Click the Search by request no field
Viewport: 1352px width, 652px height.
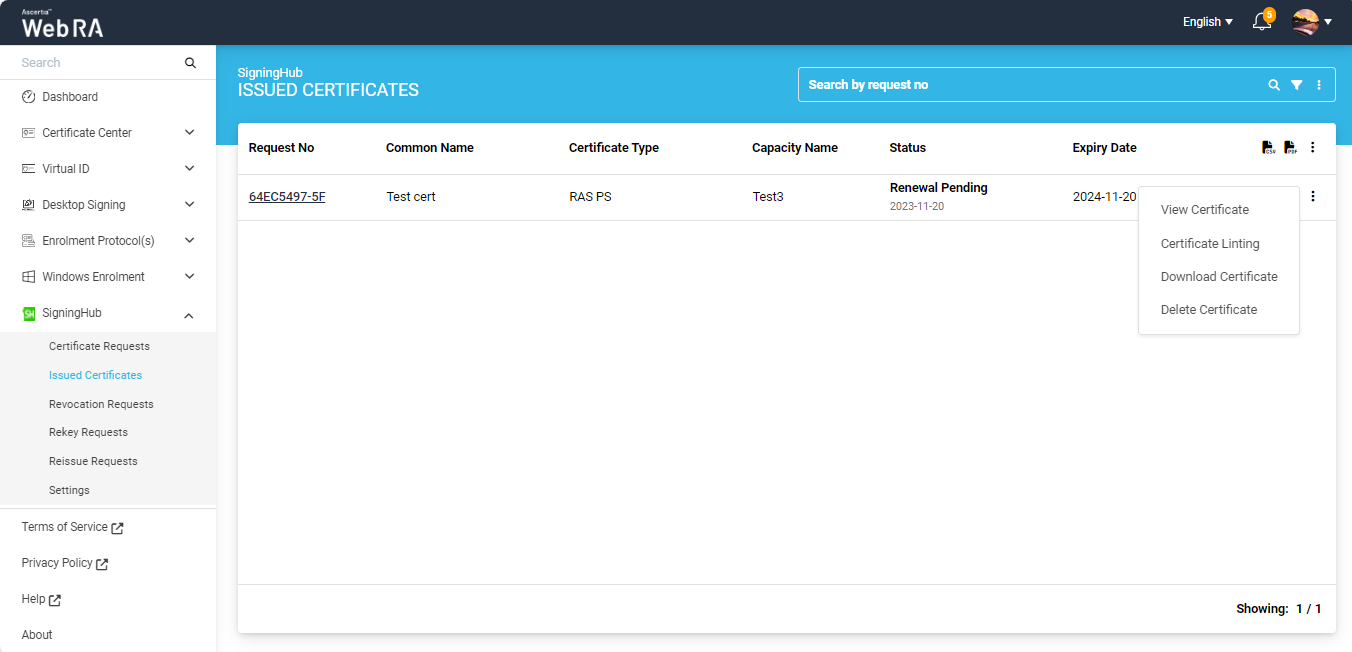pos(1030,85)
